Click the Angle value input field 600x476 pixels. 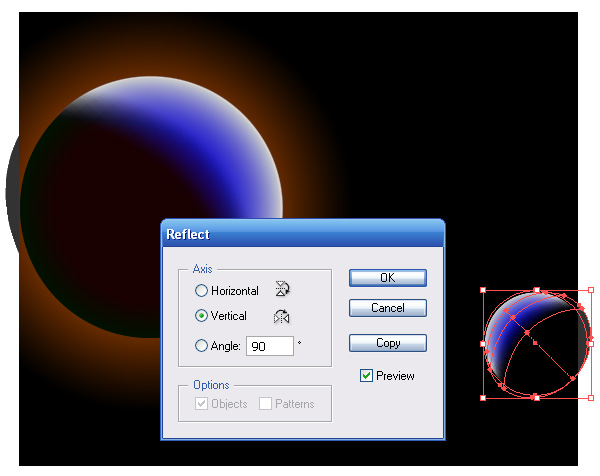point(270,346)
